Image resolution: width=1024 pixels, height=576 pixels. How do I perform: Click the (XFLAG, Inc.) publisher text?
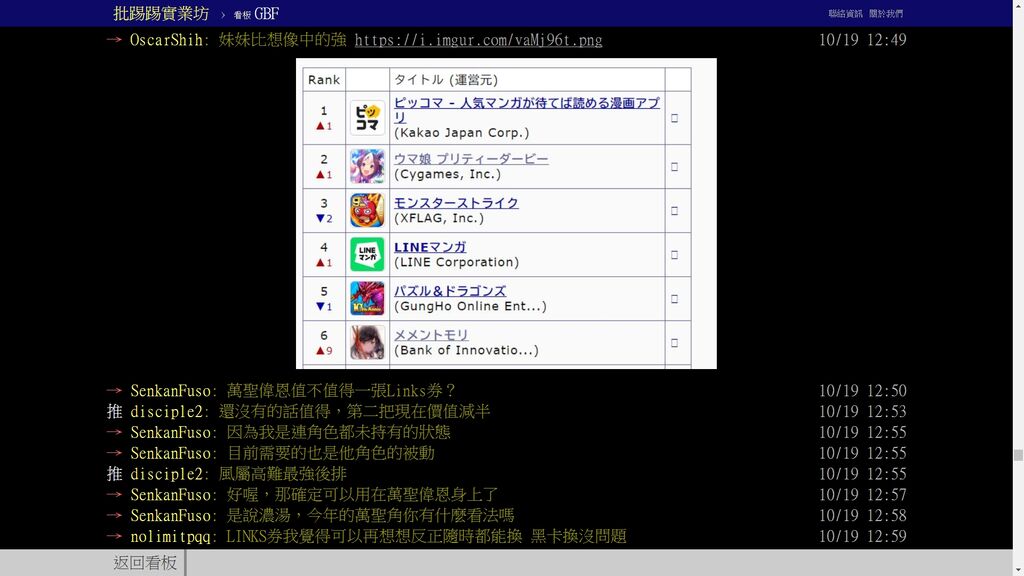tap(439, 218)
